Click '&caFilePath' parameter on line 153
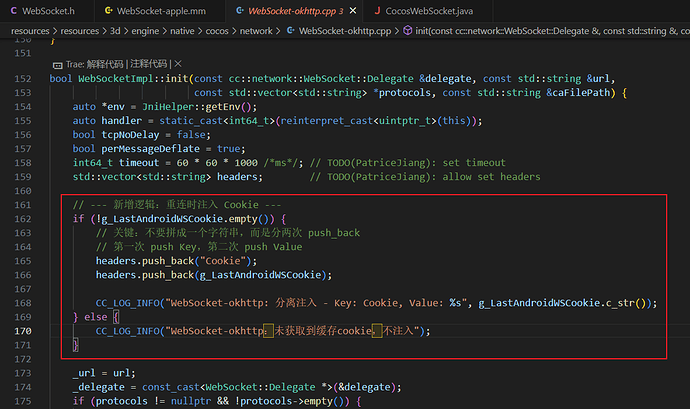This screenshot has height=409, width=690. tap(578, 93)
